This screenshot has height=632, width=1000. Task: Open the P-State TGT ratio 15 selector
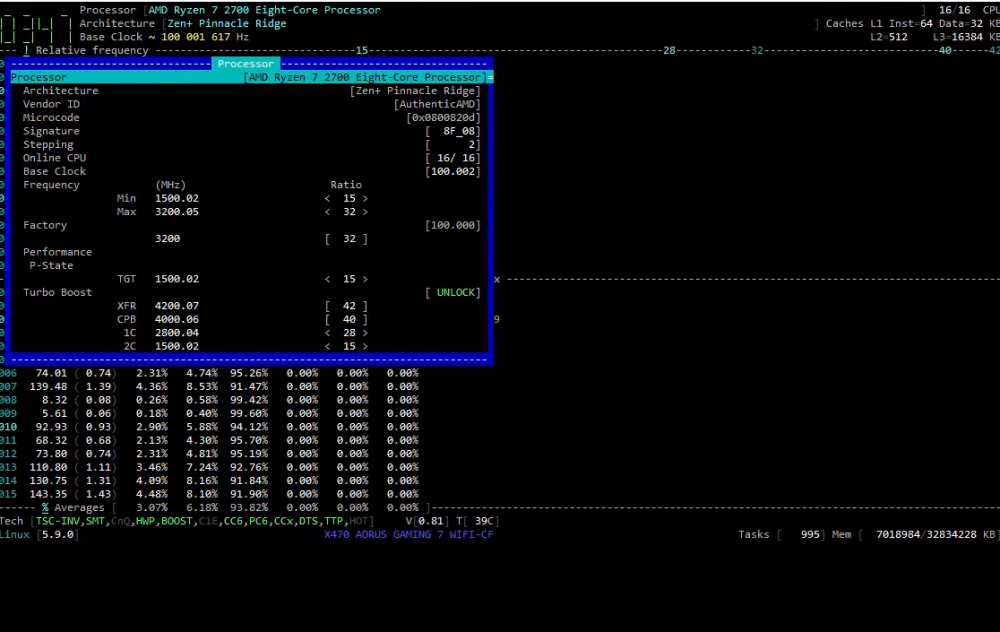click(346, 279)
